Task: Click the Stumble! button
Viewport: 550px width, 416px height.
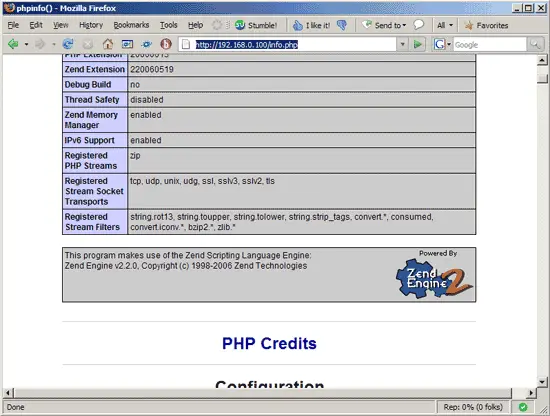Action: point(256,25)
